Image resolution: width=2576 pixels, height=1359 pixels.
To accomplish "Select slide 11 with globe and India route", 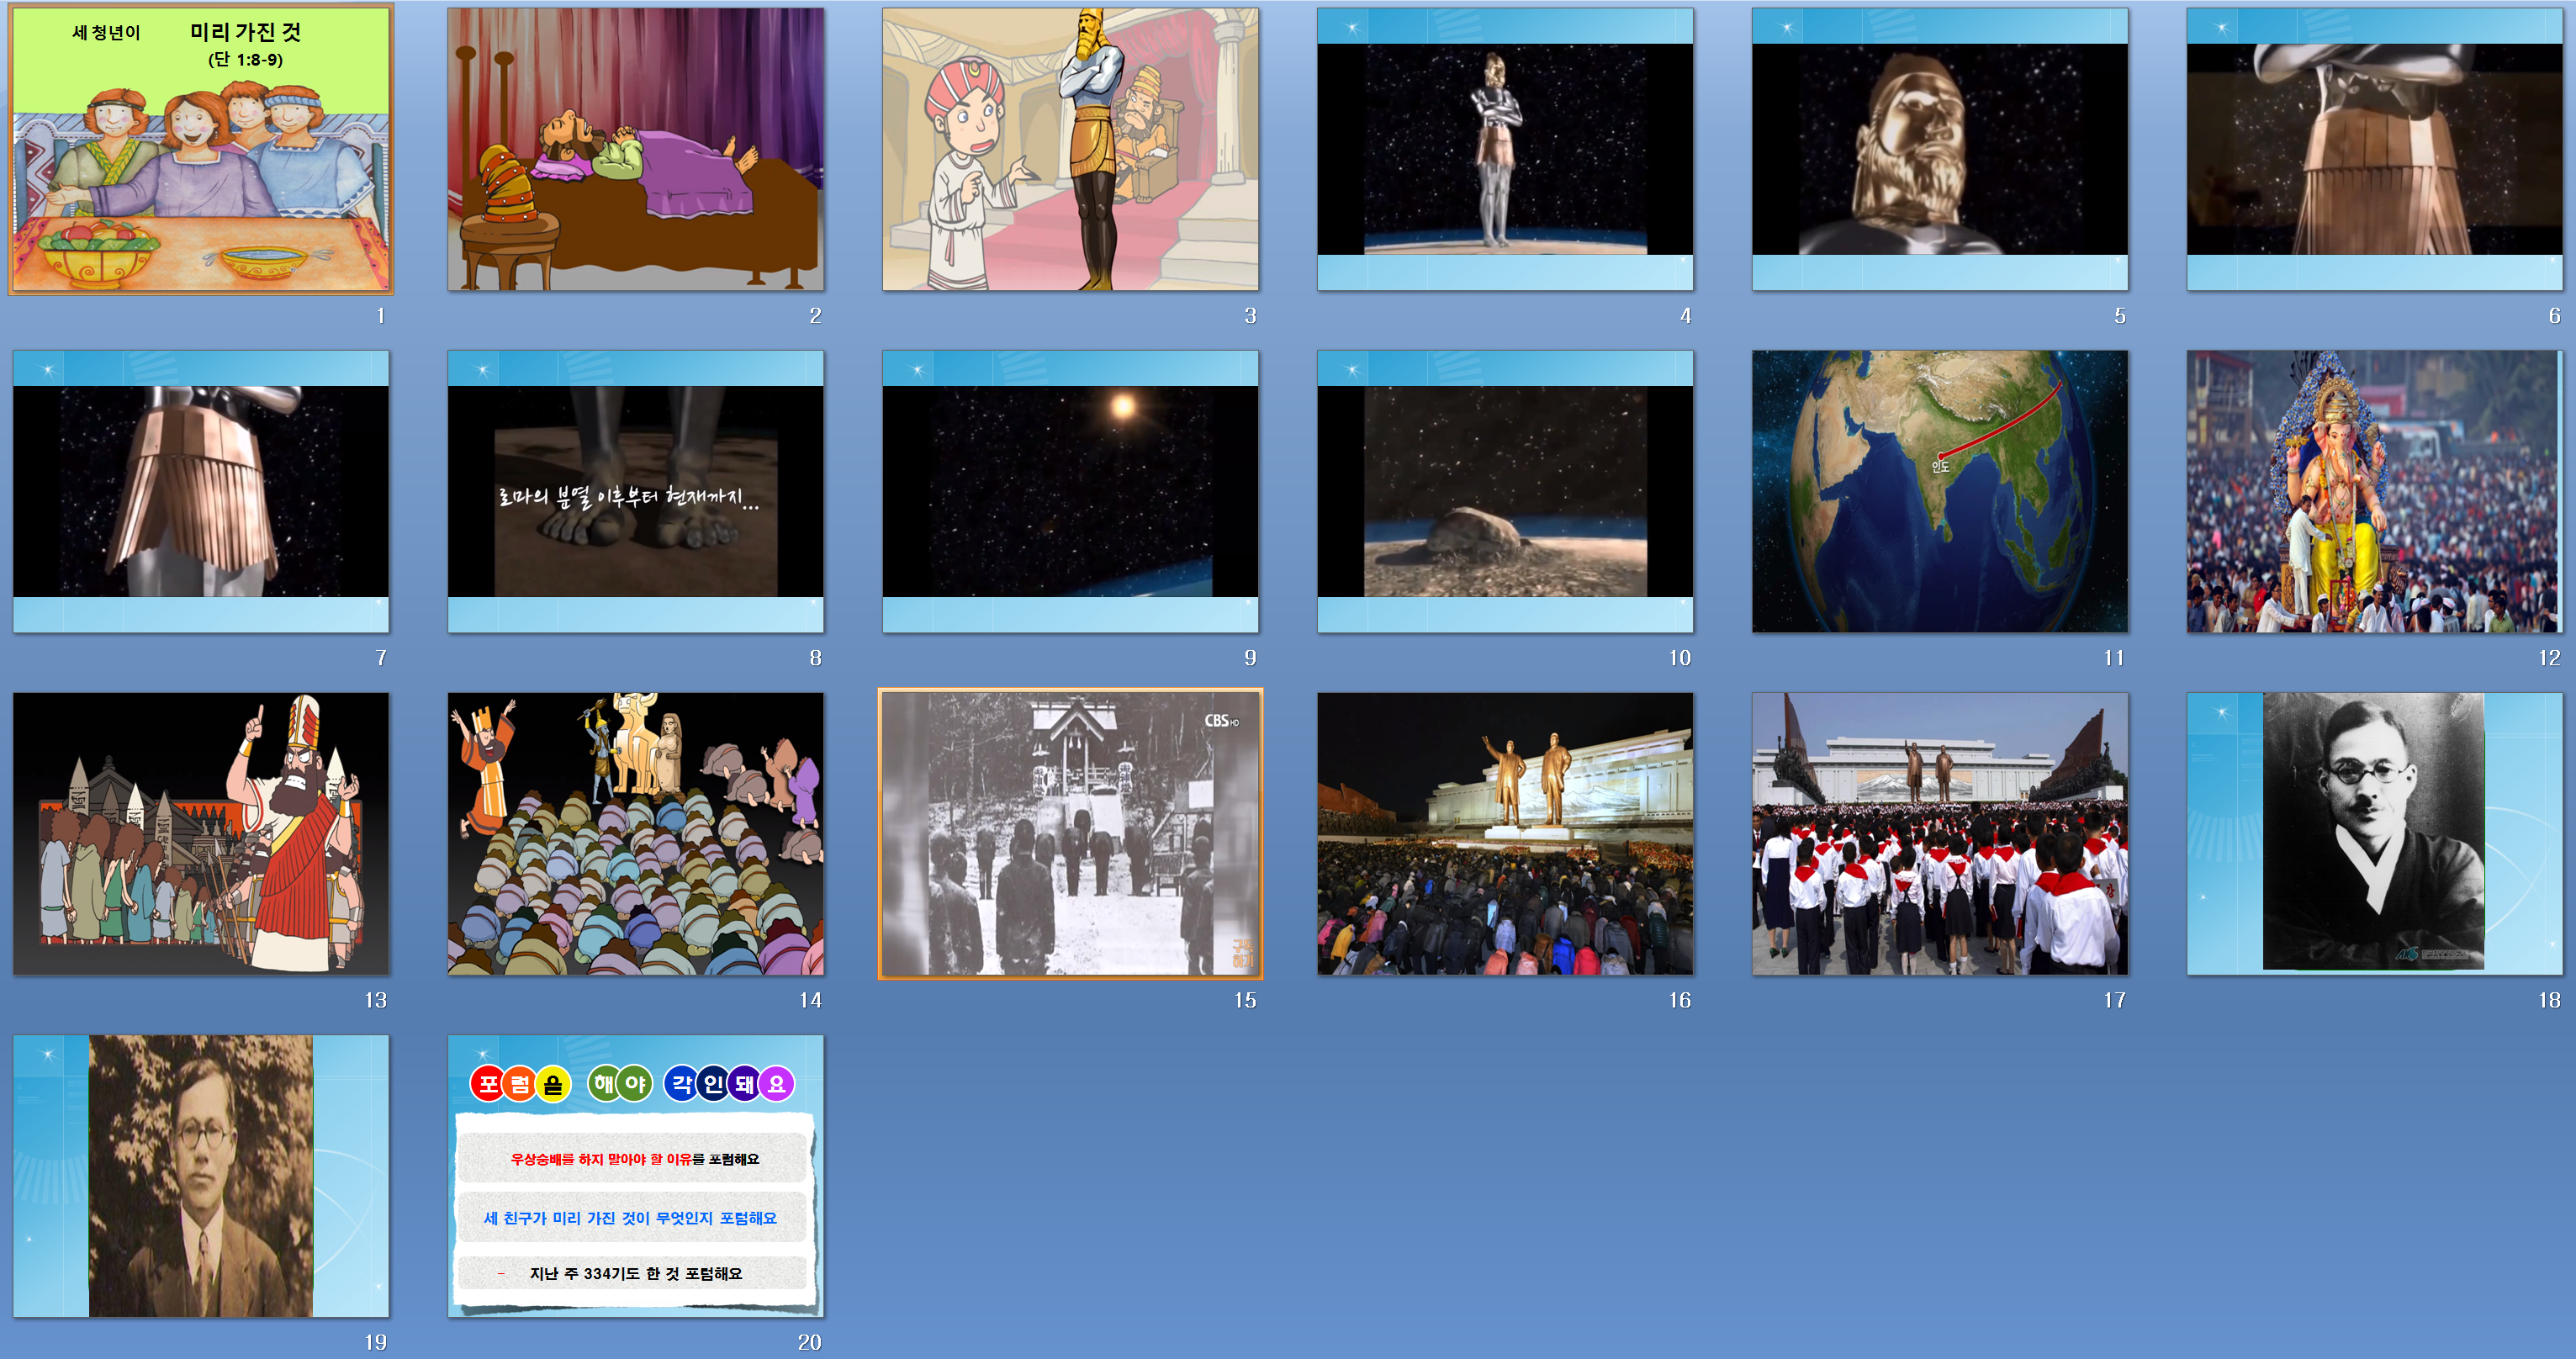I will pos(1939,491).
